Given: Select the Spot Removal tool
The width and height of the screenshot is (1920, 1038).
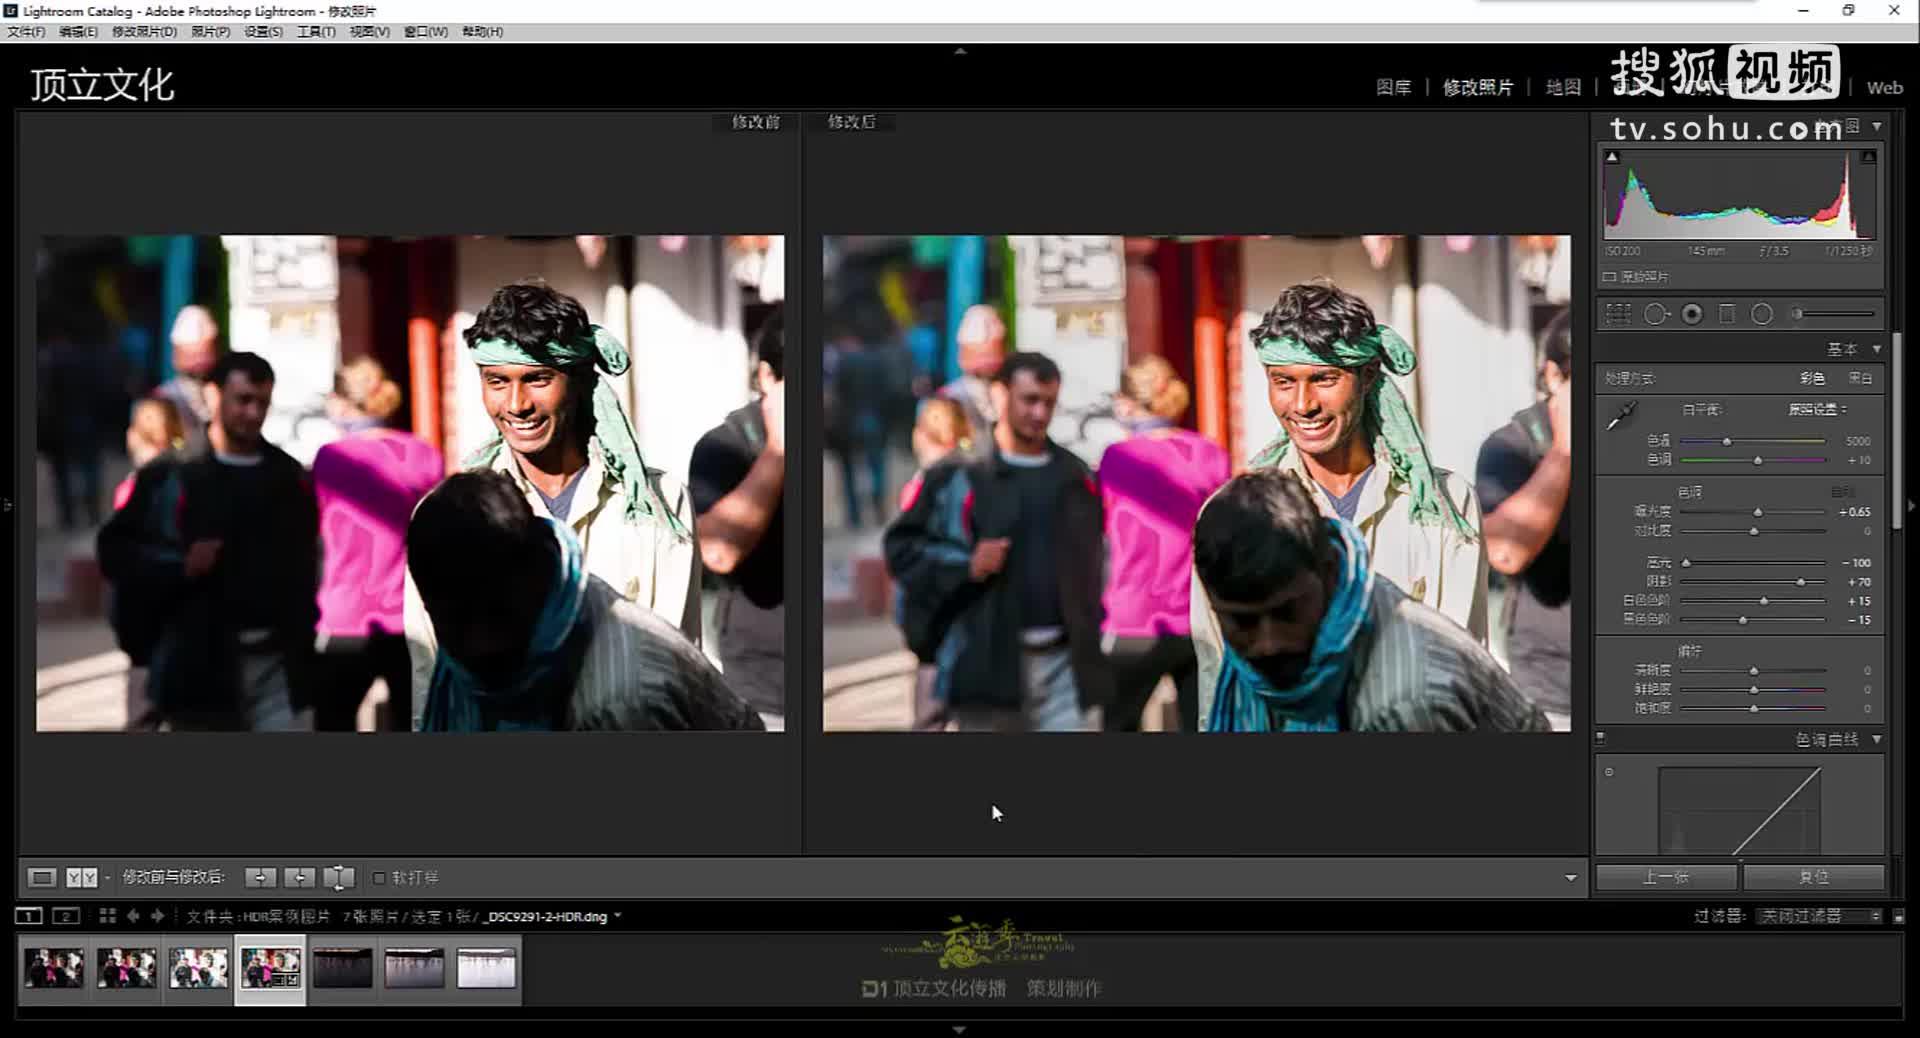Looking at the screenshot, I should click(x=1656, y=314).
